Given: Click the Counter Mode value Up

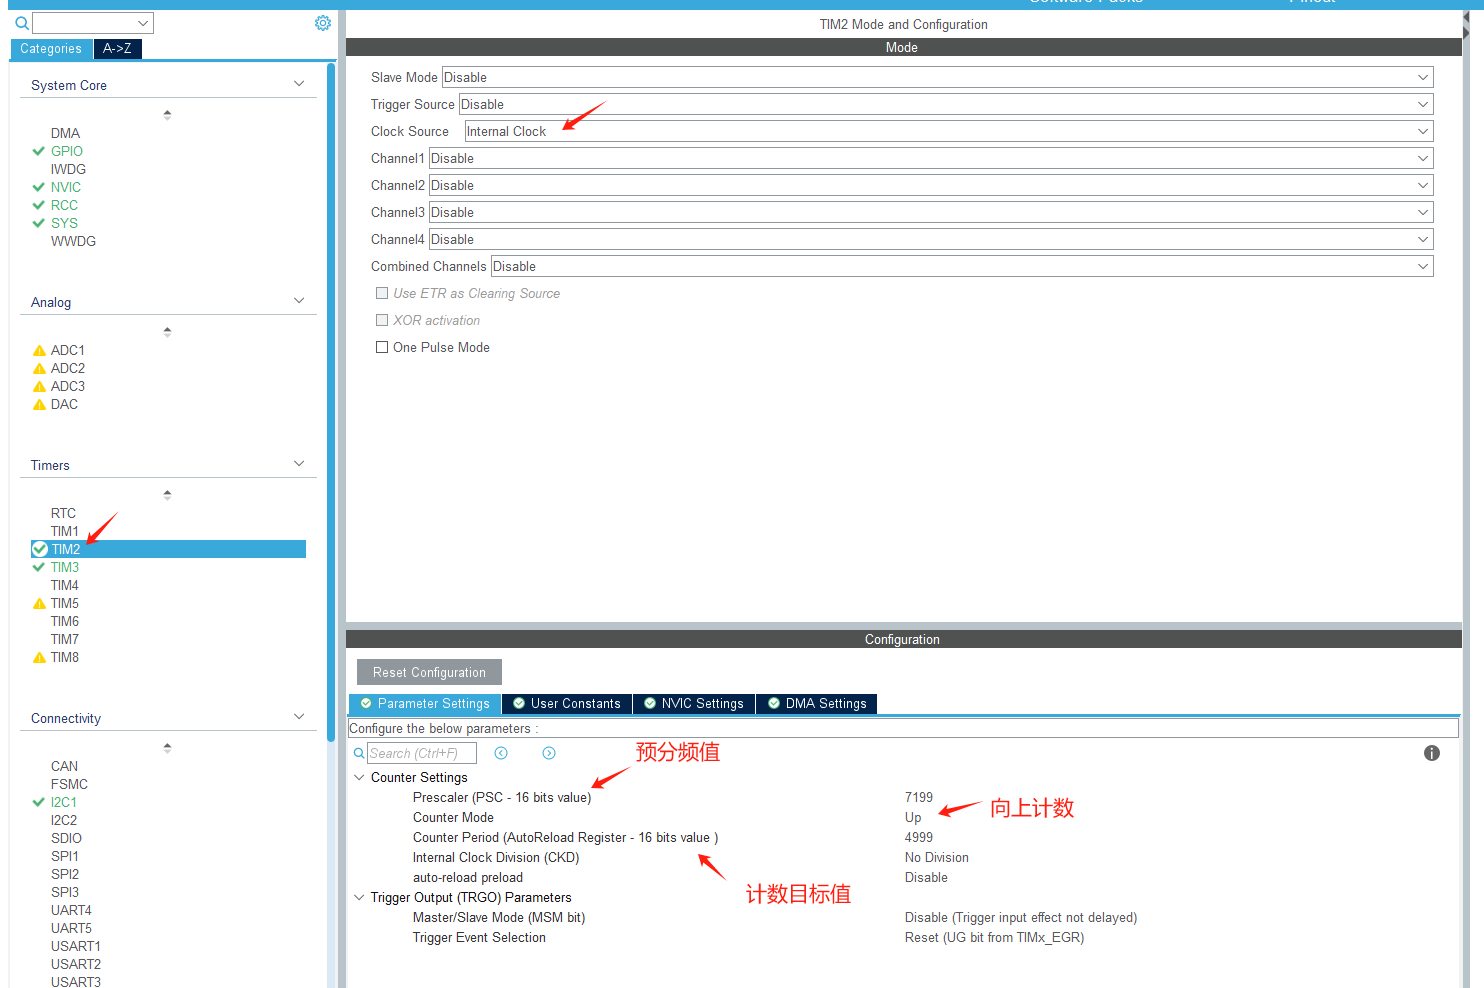Looking at the screenshot, I should [x=913, y=817].
